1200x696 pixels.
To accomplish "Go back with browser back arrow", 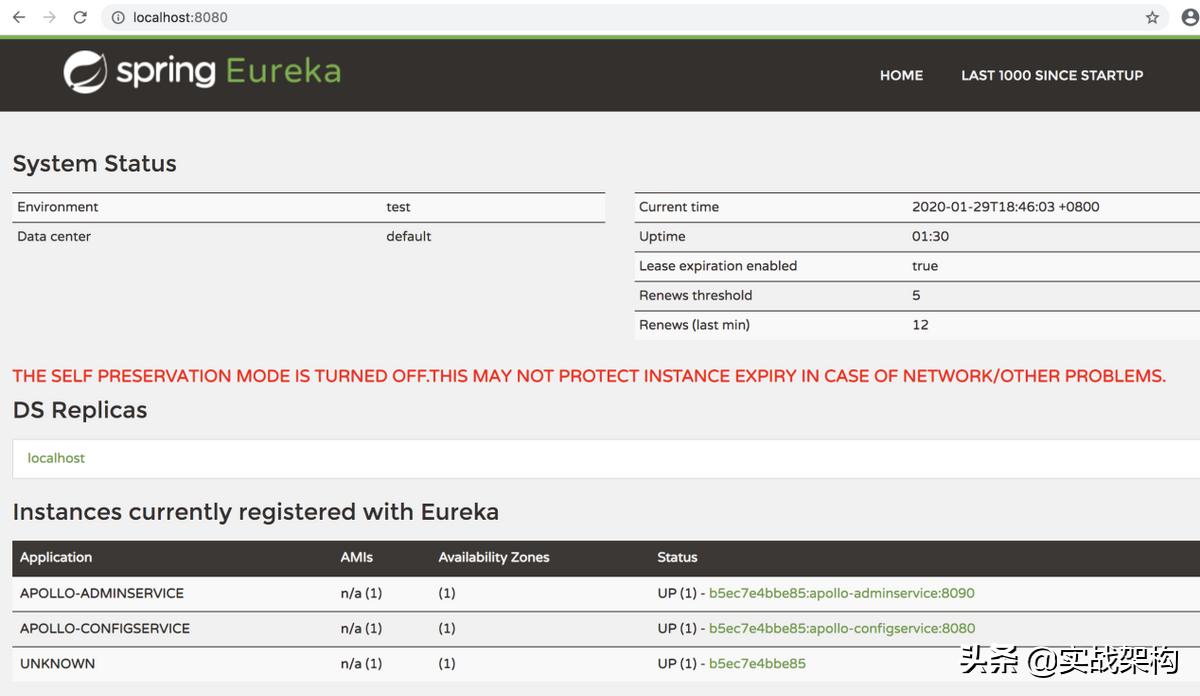I will point(18,17).
